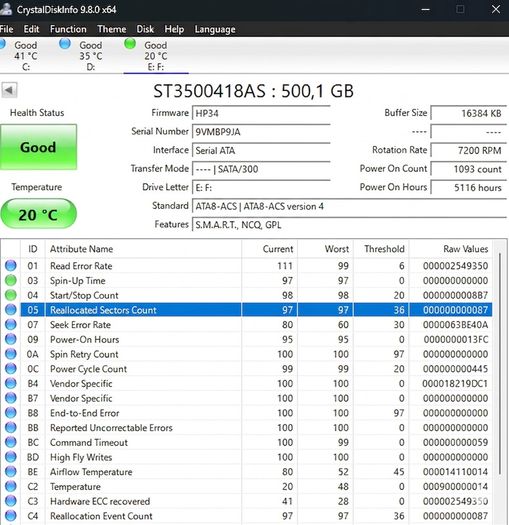509x525 pixels.
Task: Click the ID column header
Action: click(32, 249)
